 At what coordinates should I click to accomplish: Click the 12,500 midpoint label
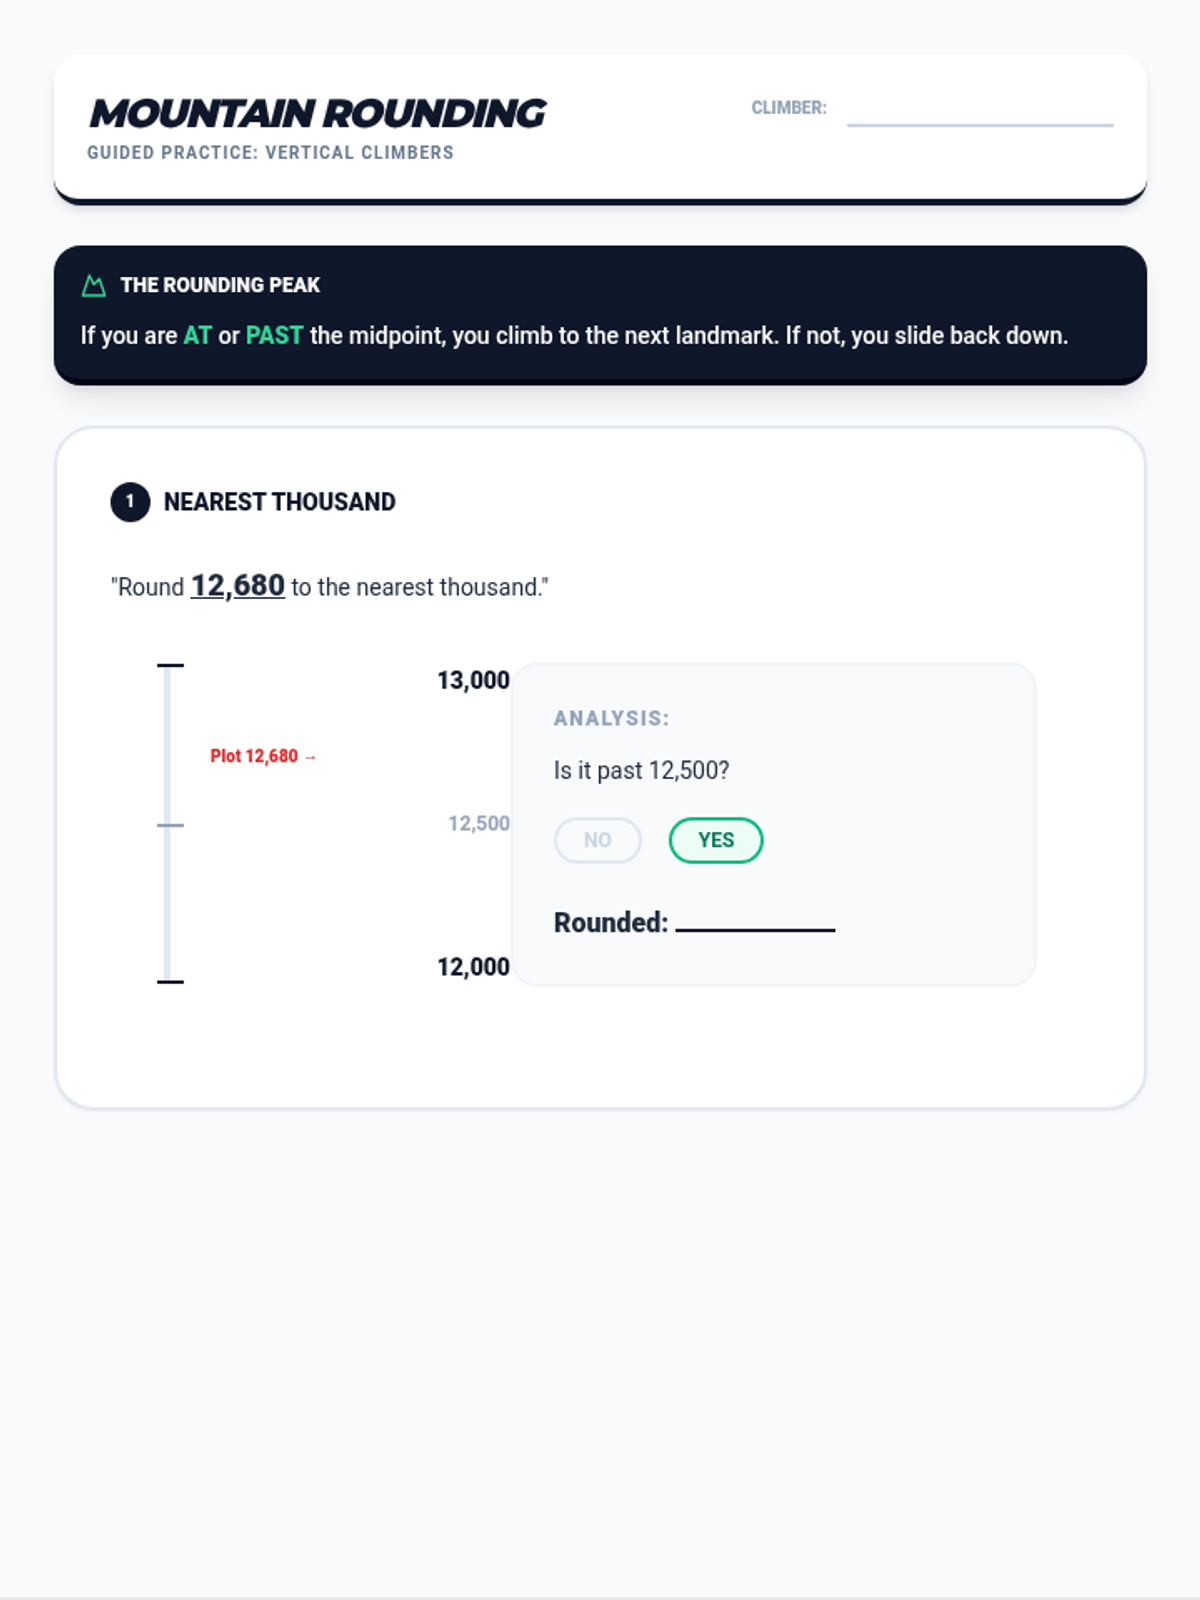(478, 824)
